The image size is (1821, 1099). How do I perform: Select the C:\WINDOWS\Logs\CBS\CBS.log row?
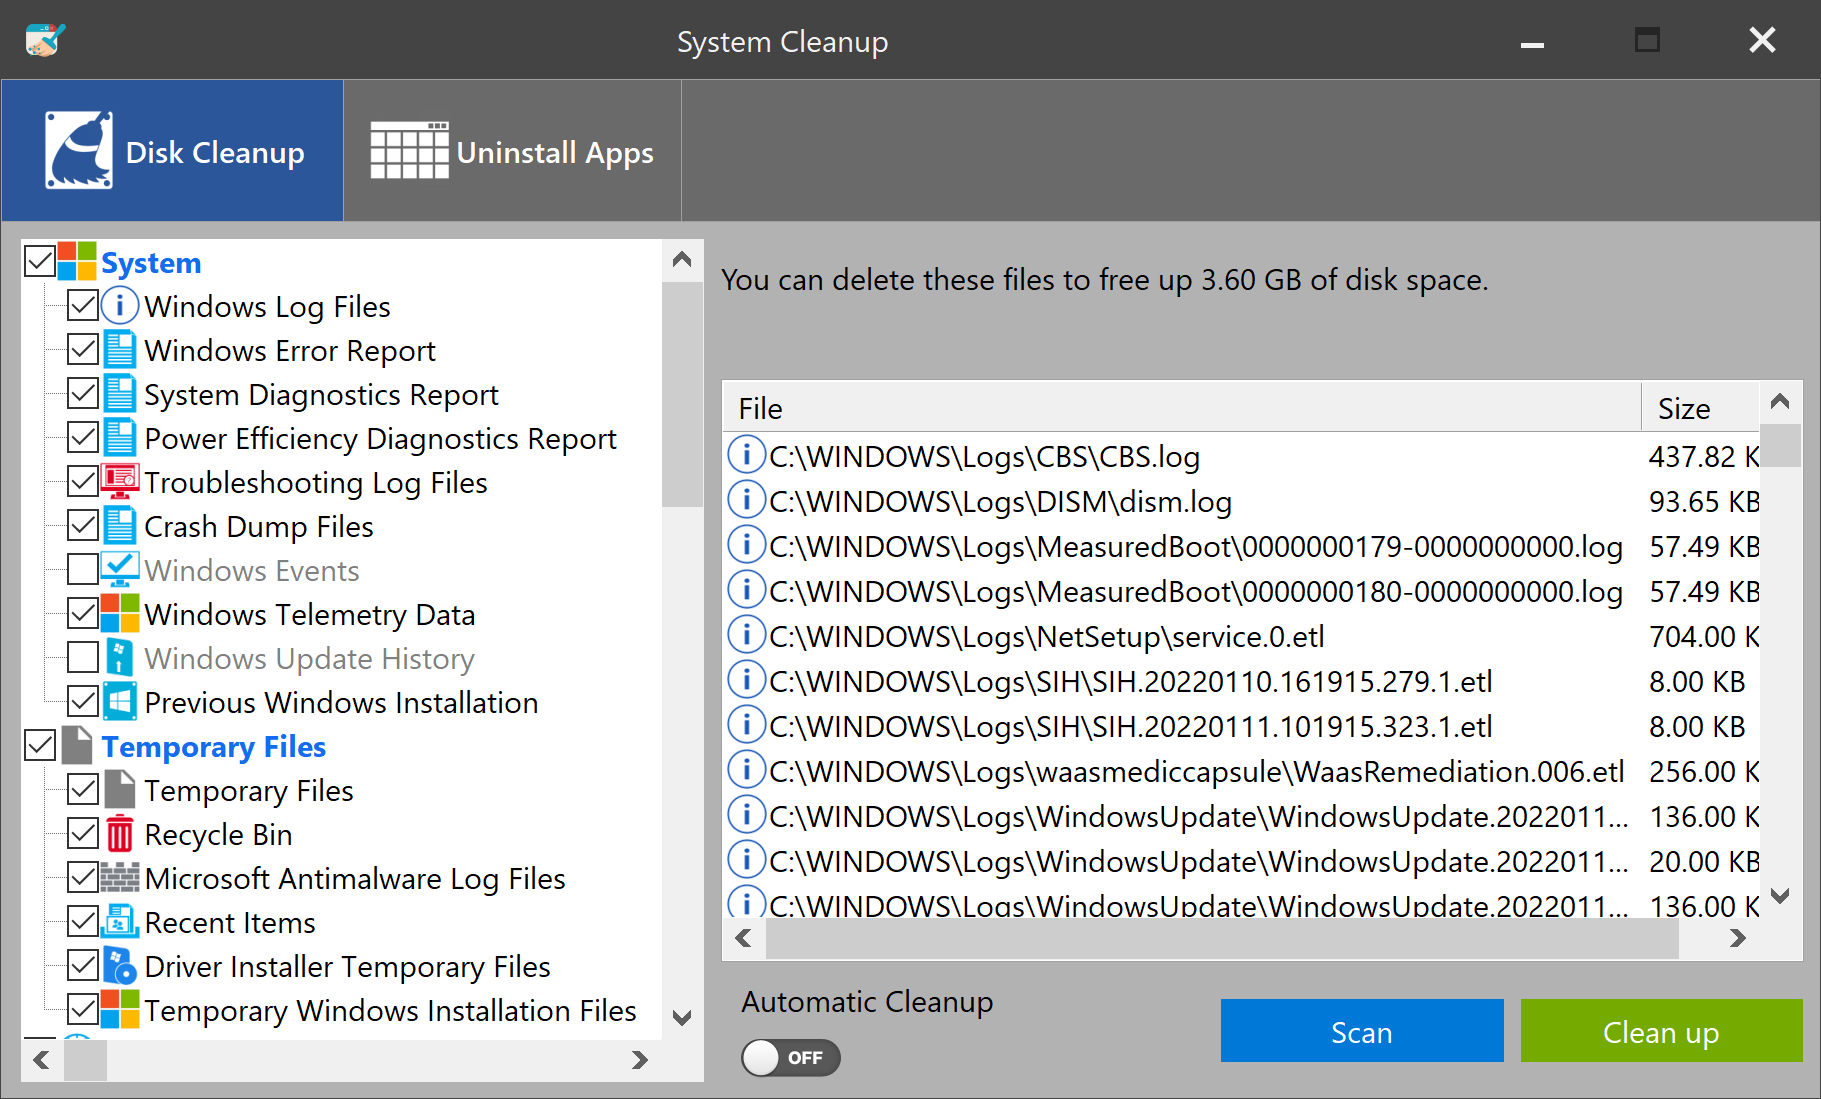tap(1241, 456)
